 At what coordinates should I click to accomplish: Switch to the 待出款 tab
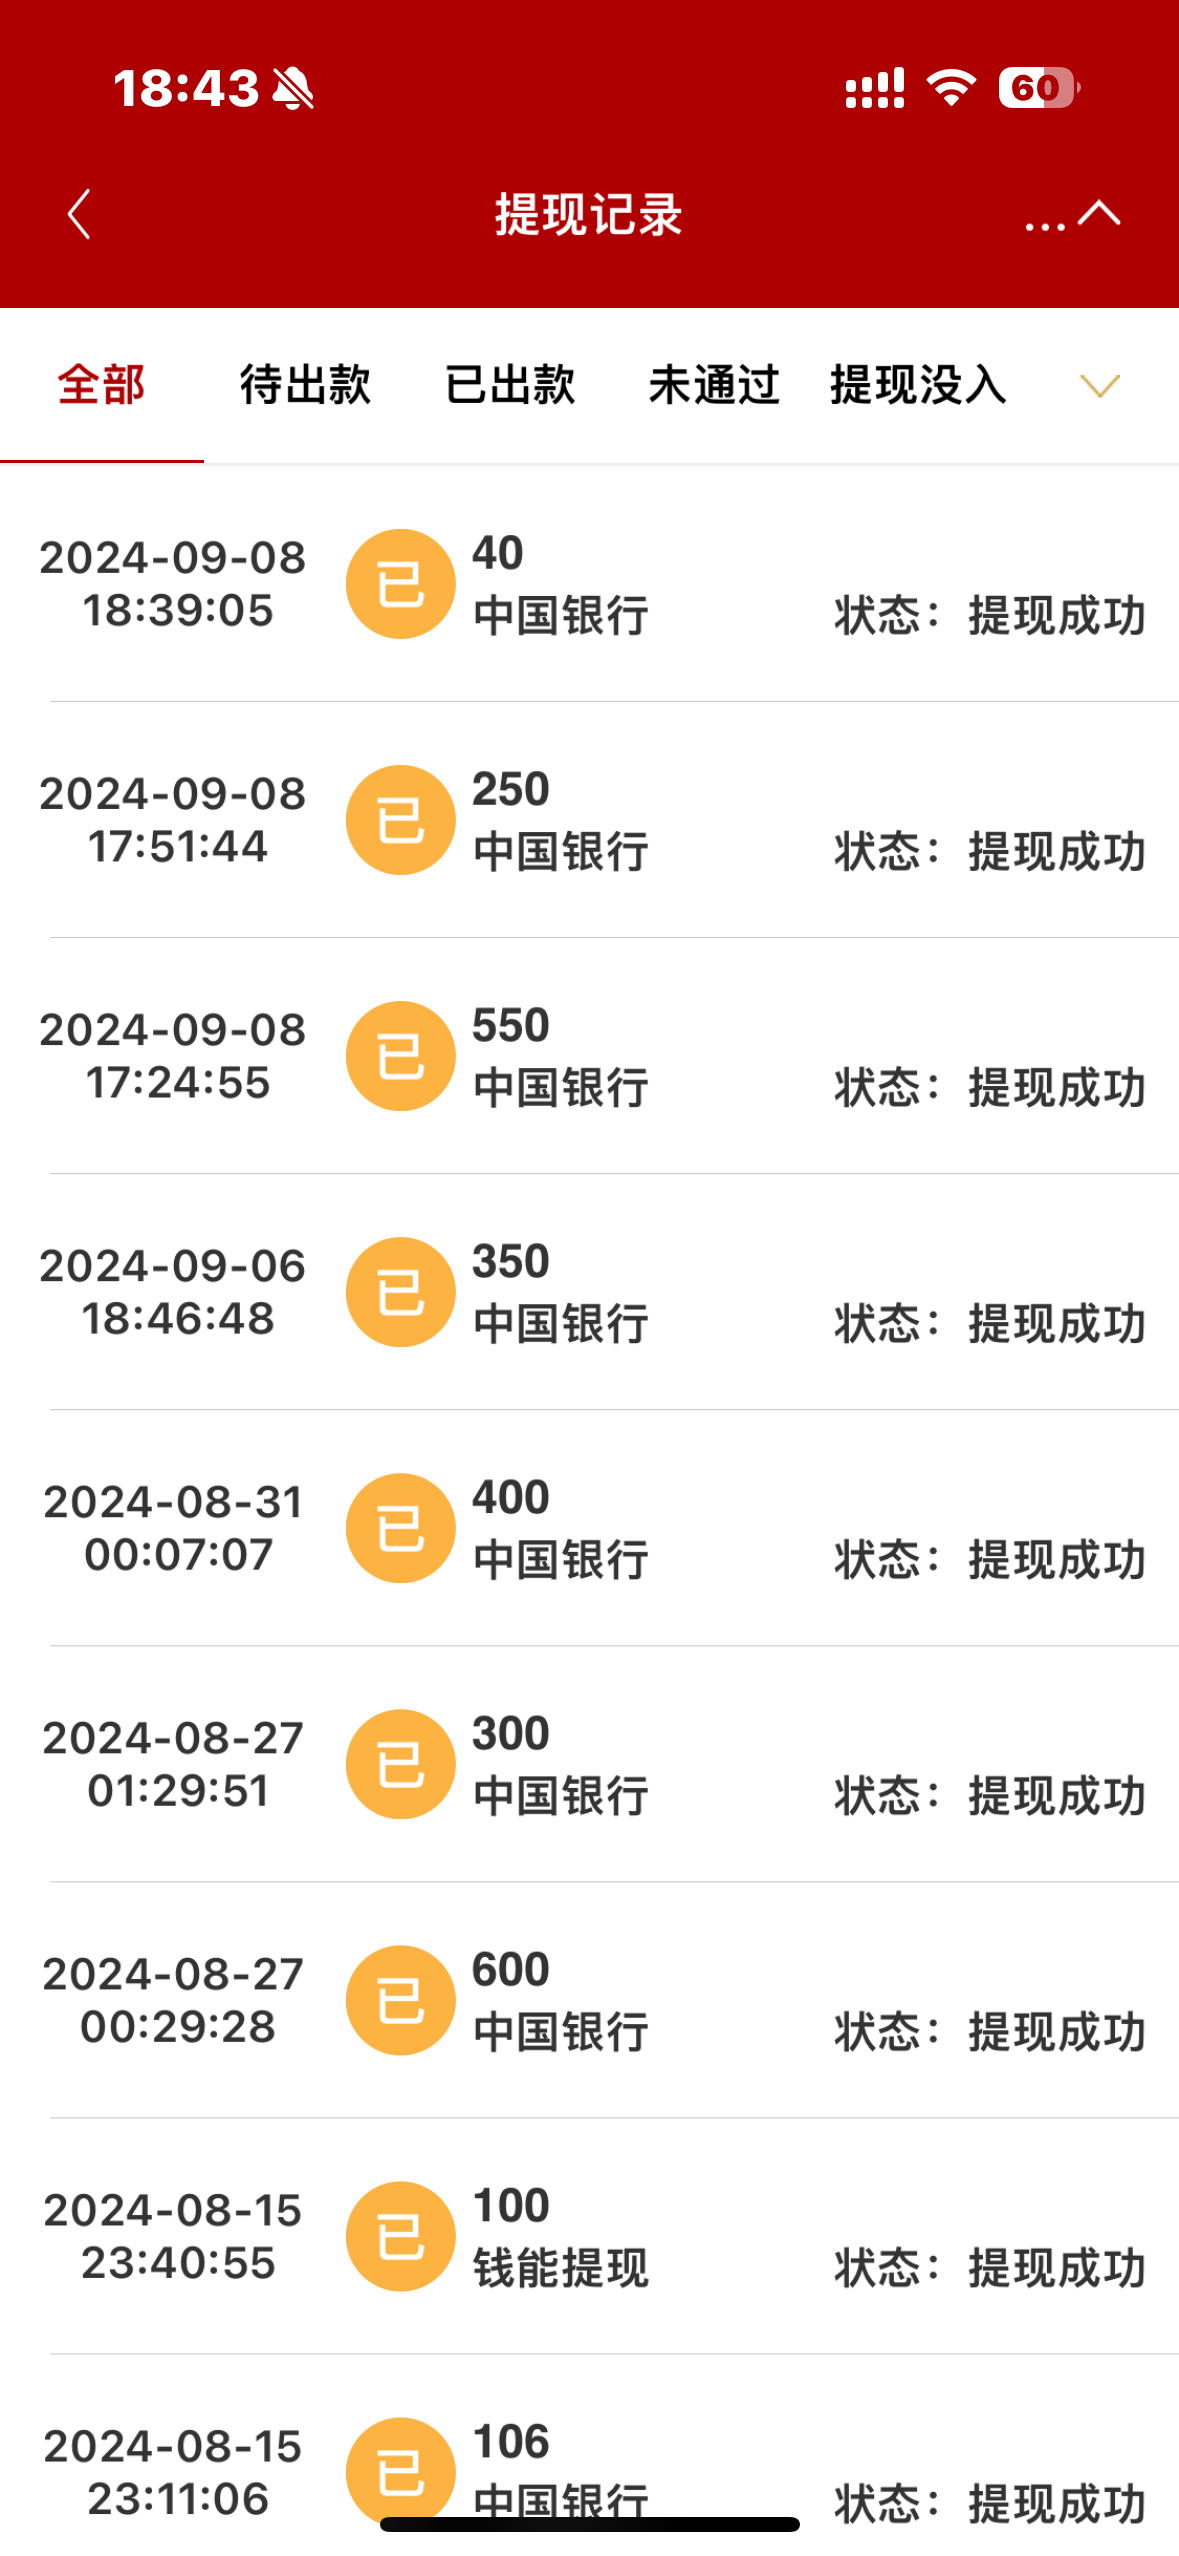tap(305, 385)
